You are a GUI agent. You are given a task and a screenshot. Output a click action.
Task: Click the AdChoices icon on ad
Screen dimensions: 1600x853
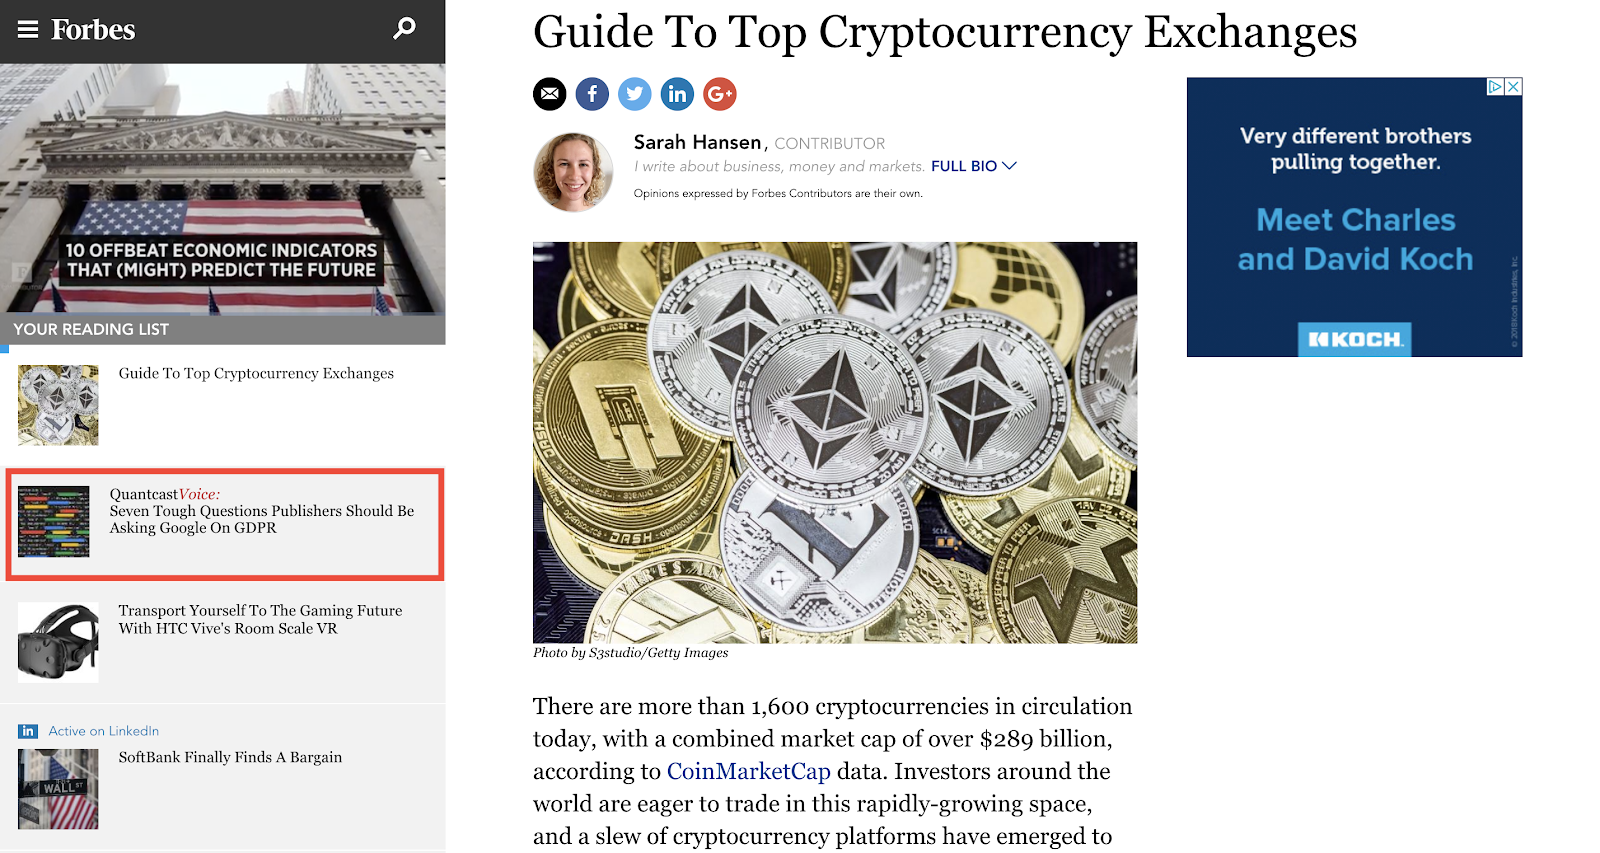pos(1495,87)
